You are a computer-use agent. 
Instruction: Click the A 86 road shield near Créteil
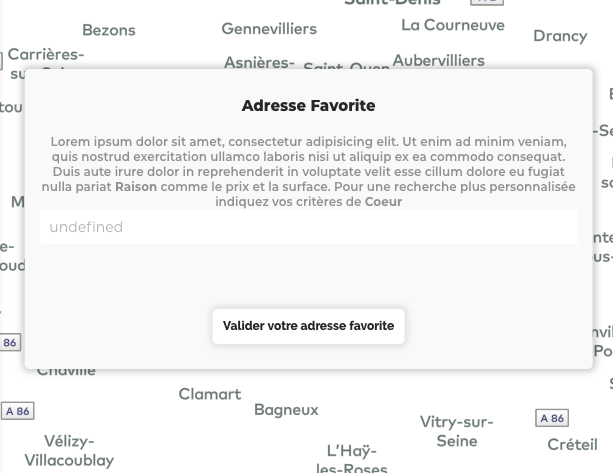coord(552,418)
